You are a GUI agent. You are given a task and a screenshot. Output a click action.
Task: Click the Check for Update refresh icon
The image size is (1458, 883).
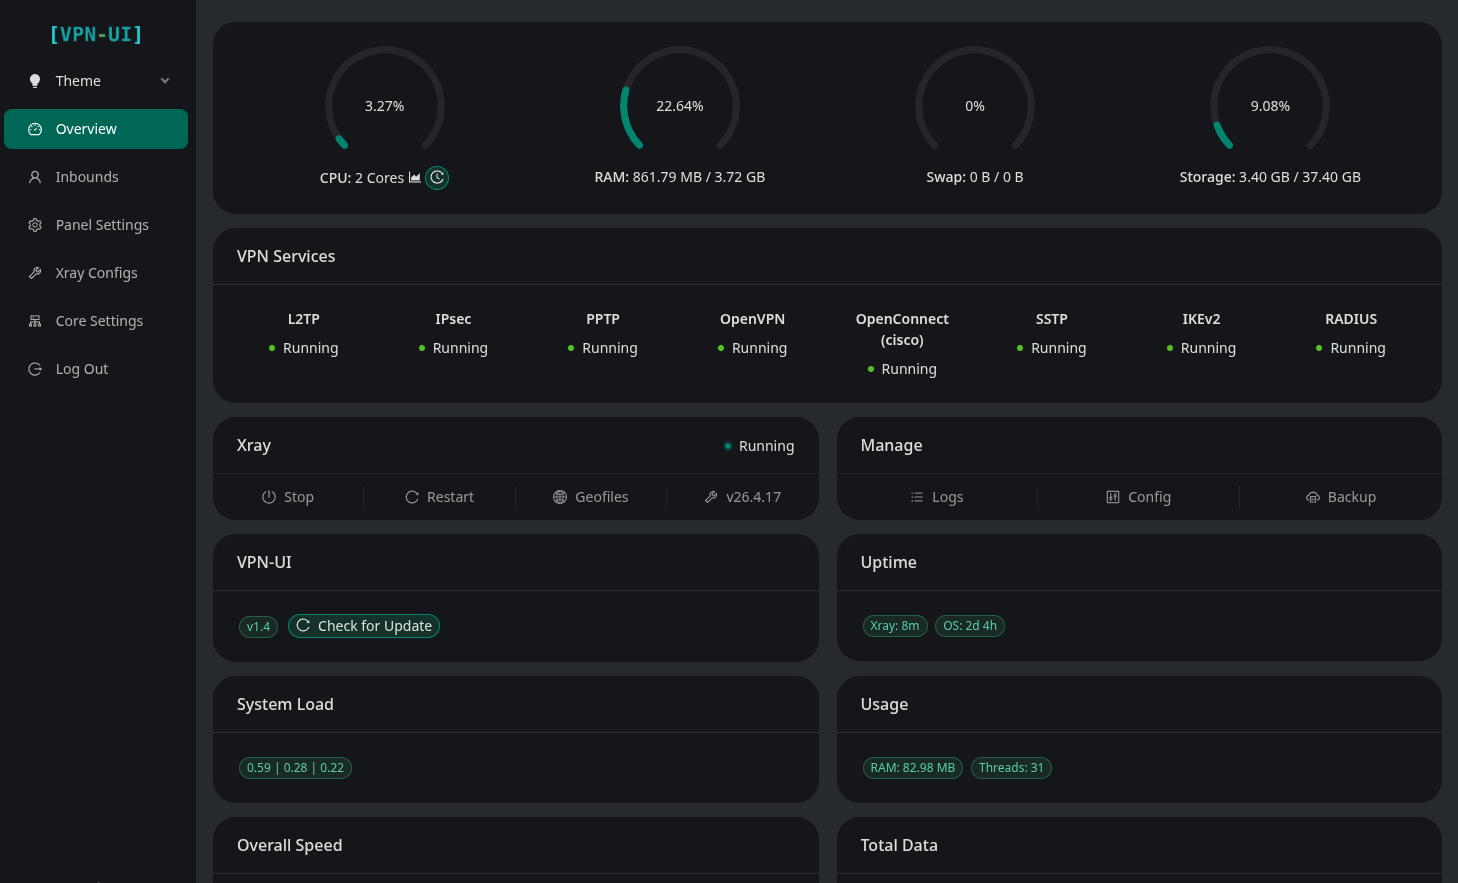point(303,625)
